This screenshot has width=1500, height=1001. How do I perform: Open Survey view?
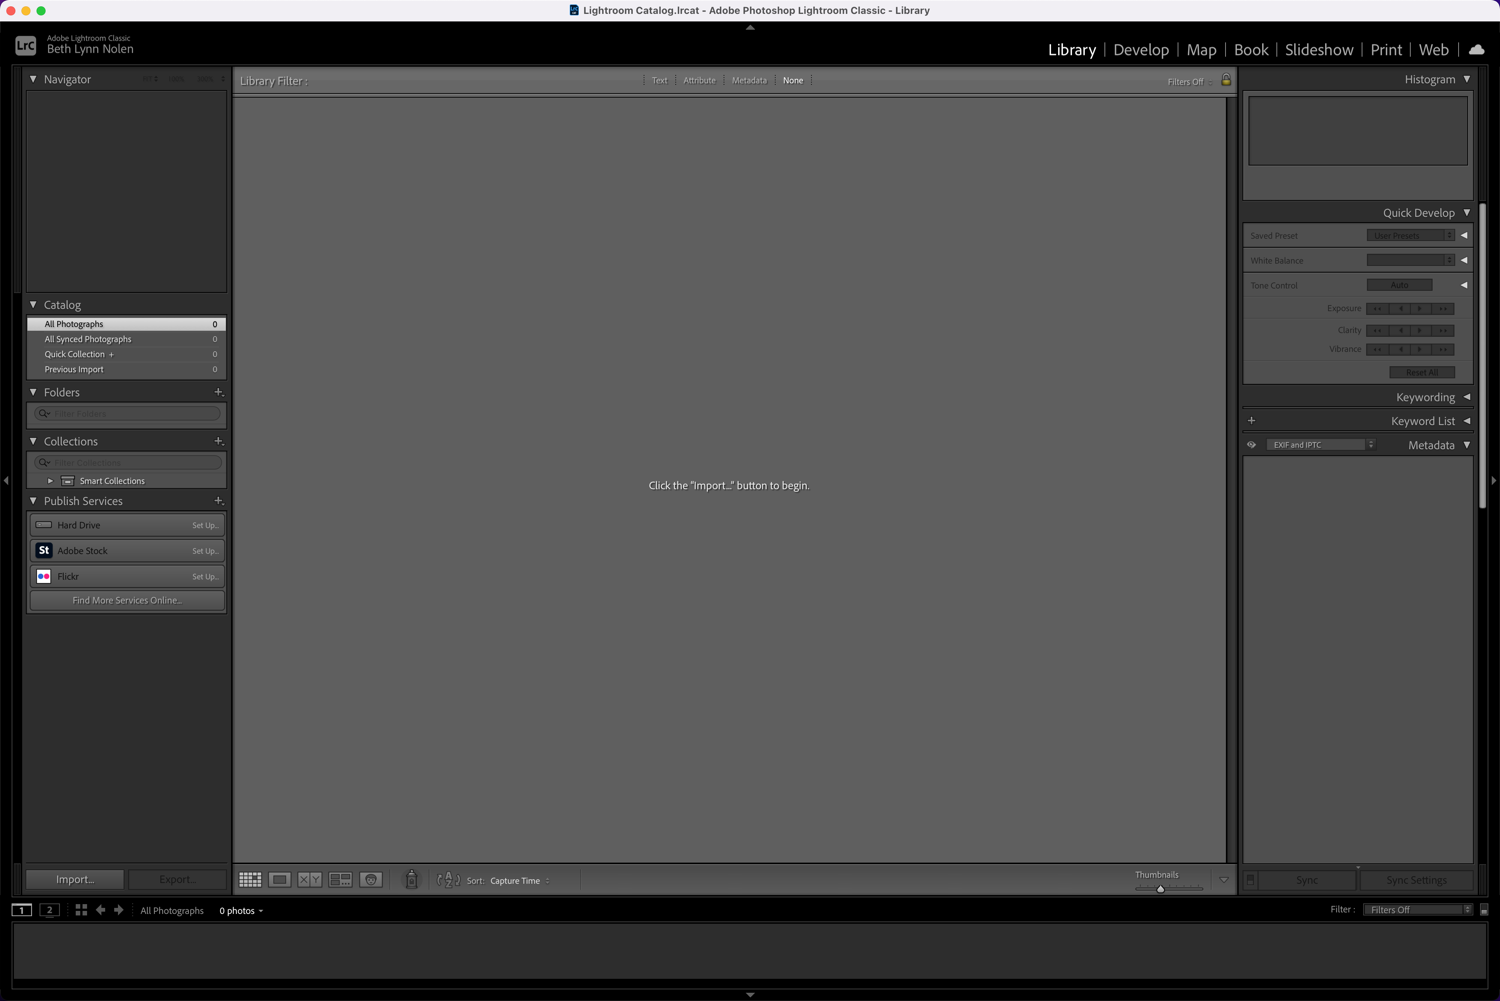click(x=340, y=880)
